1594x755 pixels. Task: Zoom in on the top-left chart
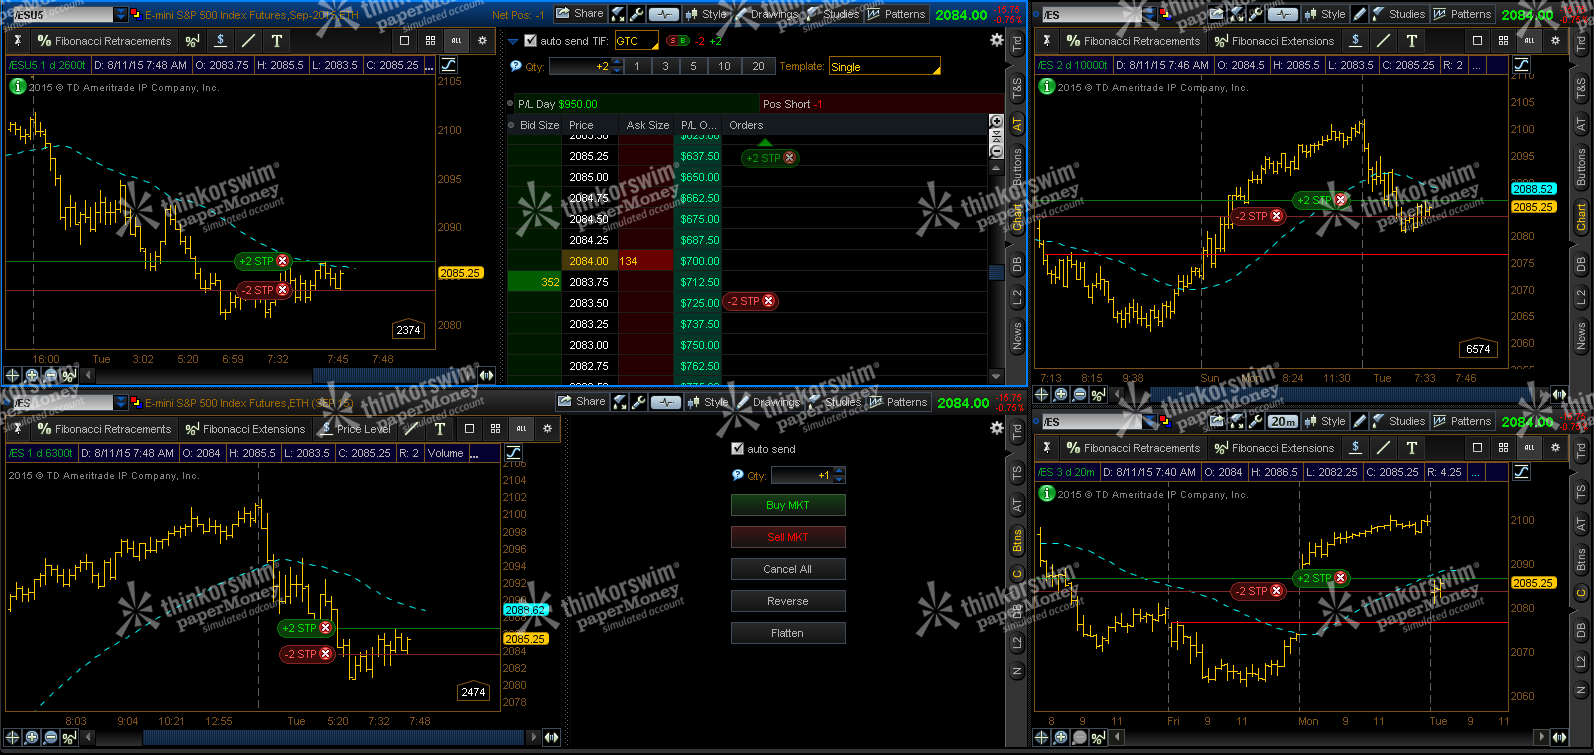[x=32, y=375]
